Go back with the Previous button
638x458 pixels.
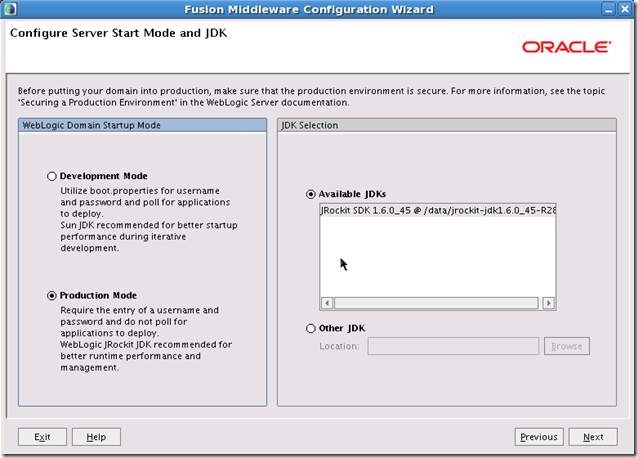click(x=539, y=437)
